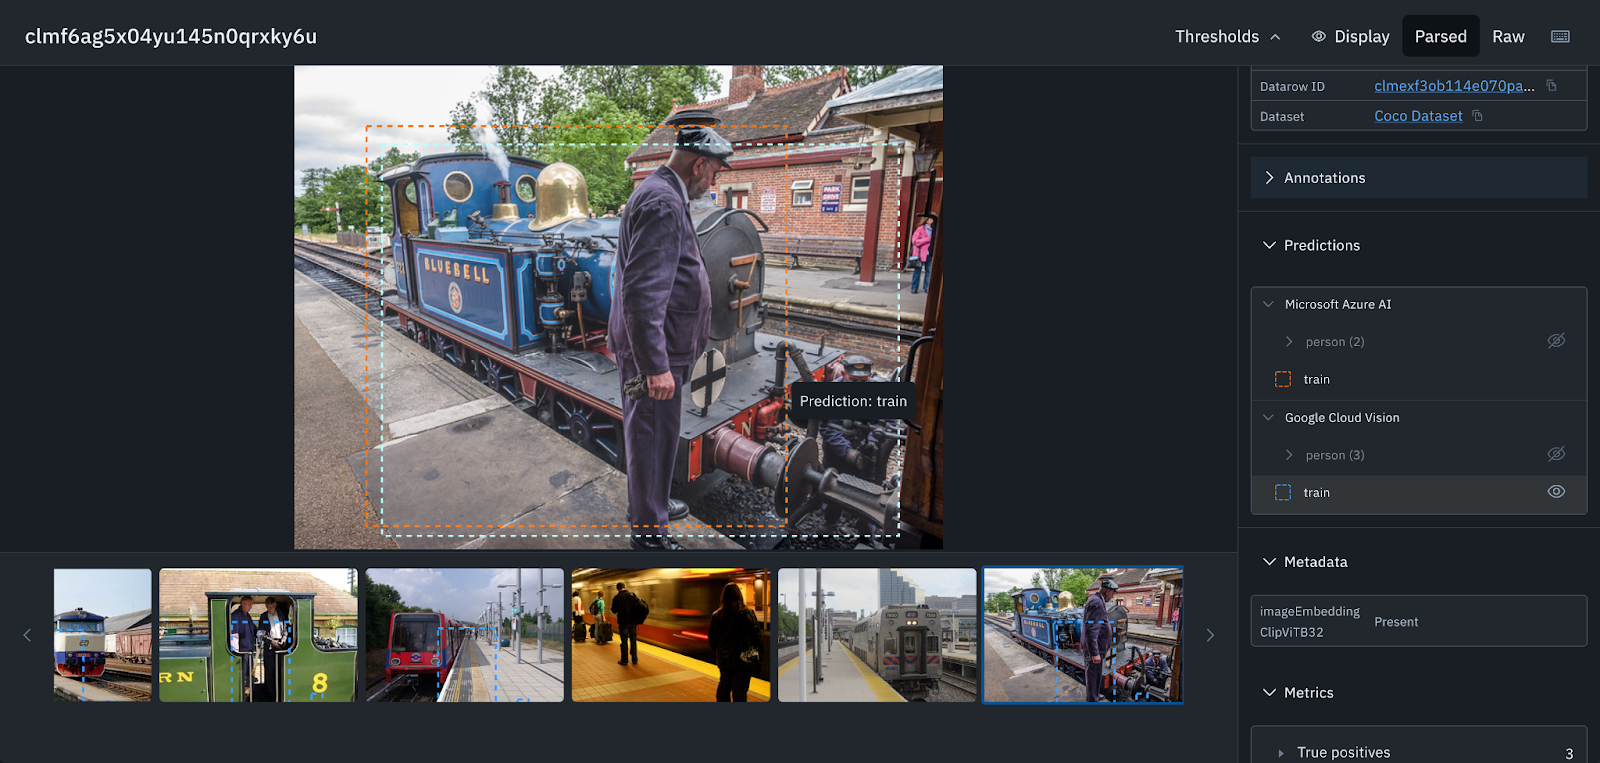Open the Thresholds dropdown
Image resolution: width=1600 pixels, height=763 pixels.
pyautogui.click(x=1228, y=36)
